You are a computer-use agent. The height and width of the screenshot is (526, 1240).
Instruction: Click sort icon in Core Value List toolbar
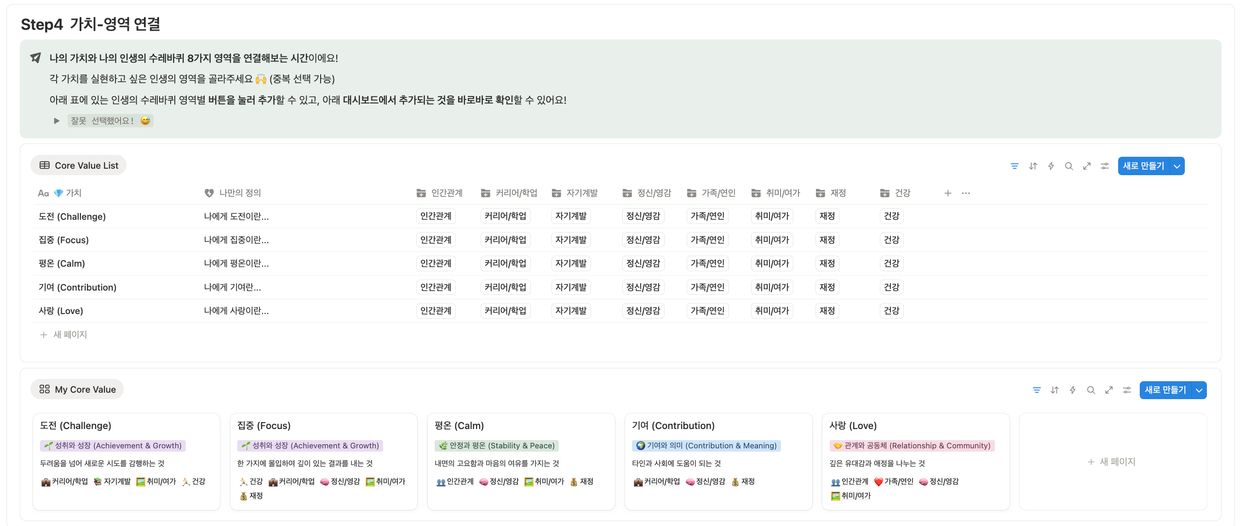click(x=1033, y=166)
